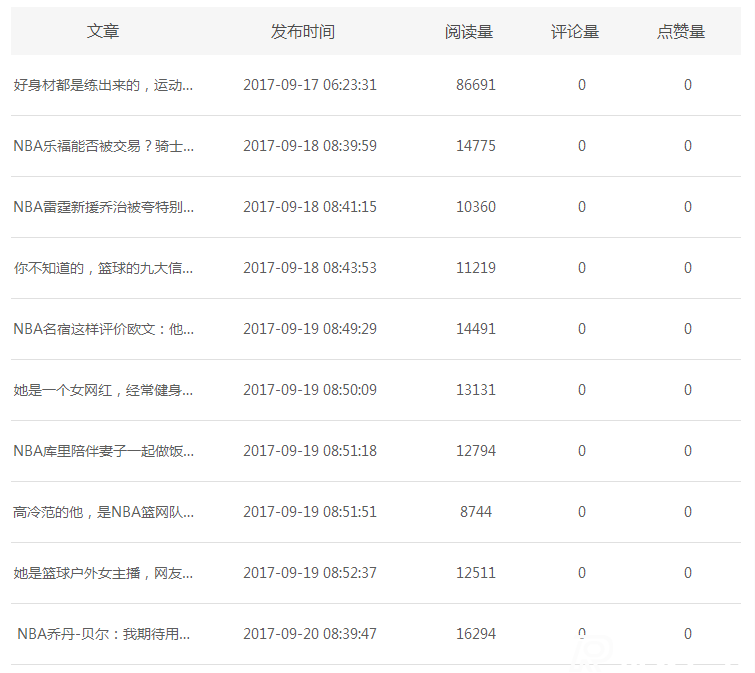Sort by 发布时间 column header
Viewport: 755px width, 673px height.
(x=303, y=32)
